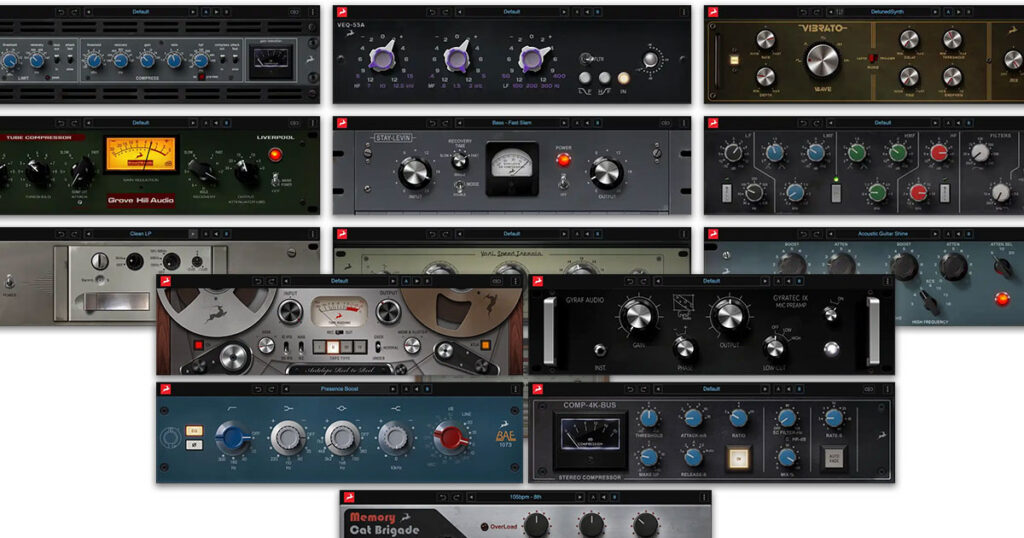Click the VU meter on the Stay-Levin

tap(512, 168)
